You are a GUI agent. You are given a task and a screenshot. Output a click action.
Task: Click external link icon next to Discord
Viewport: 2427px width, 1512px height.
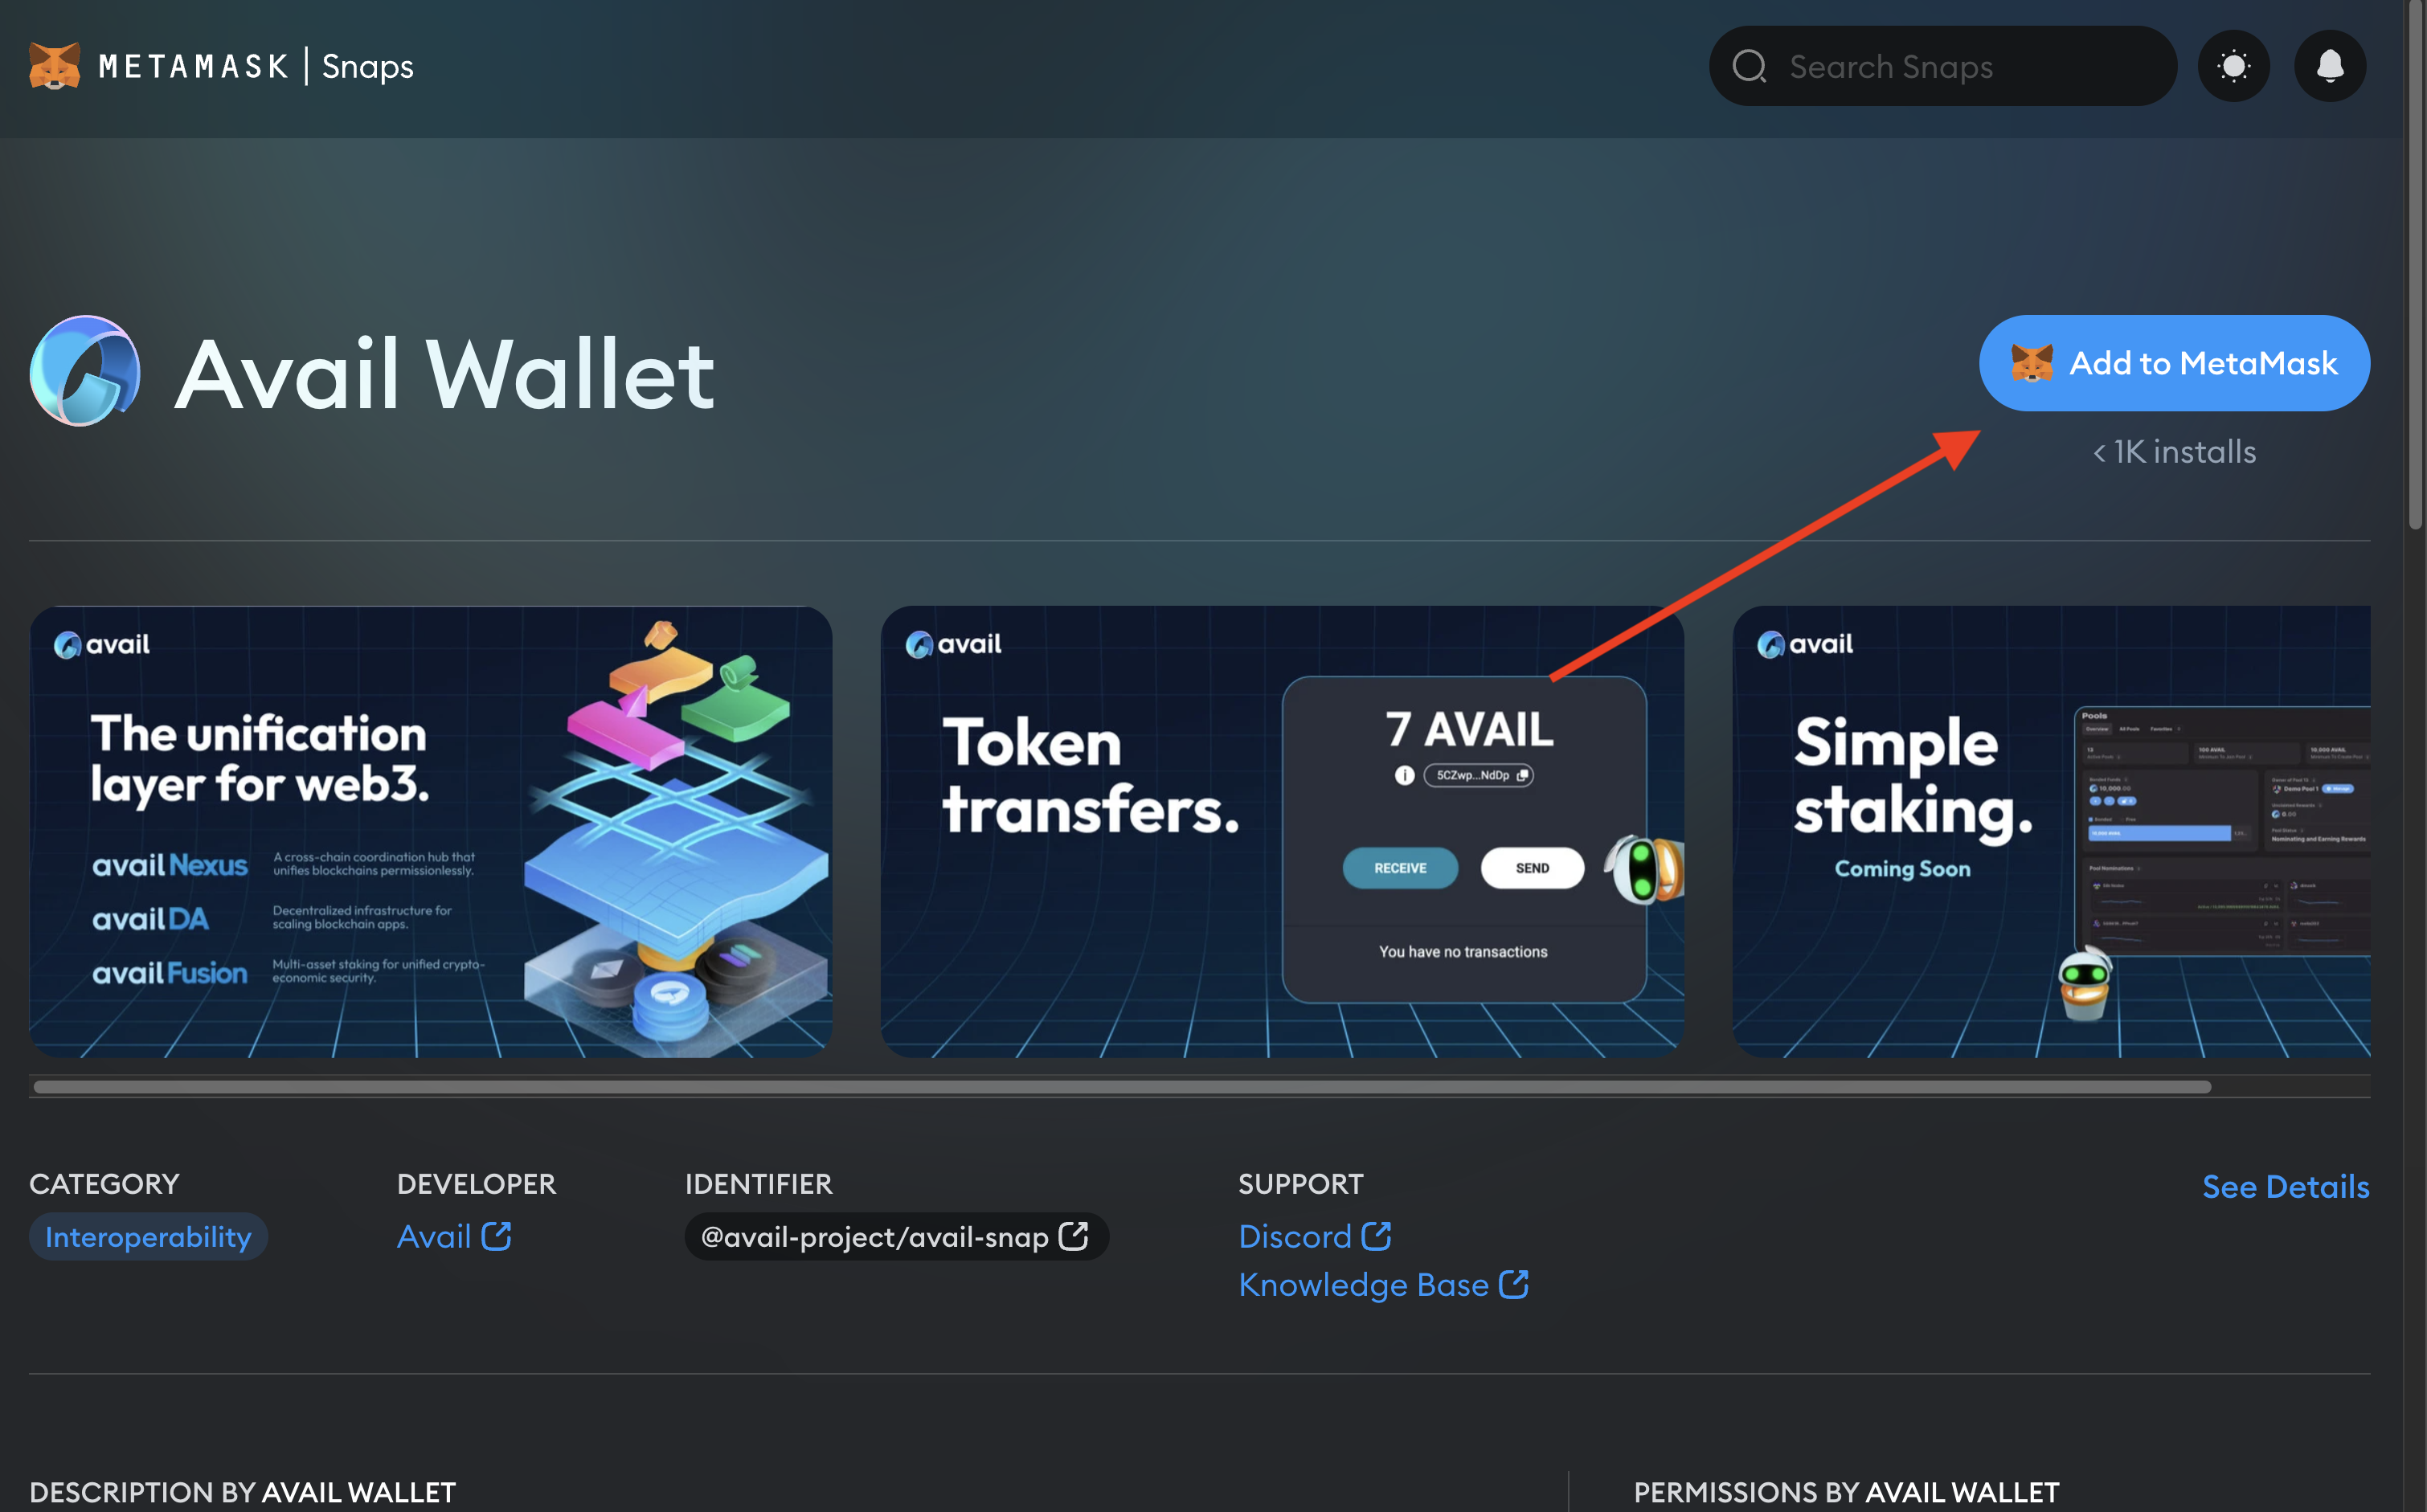(x=1376, y=1236)
